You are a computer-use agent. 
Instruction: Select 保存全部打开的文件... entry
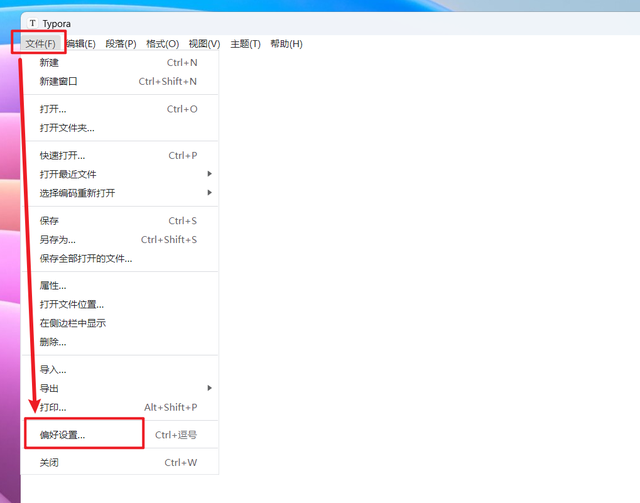click(120, 258)
